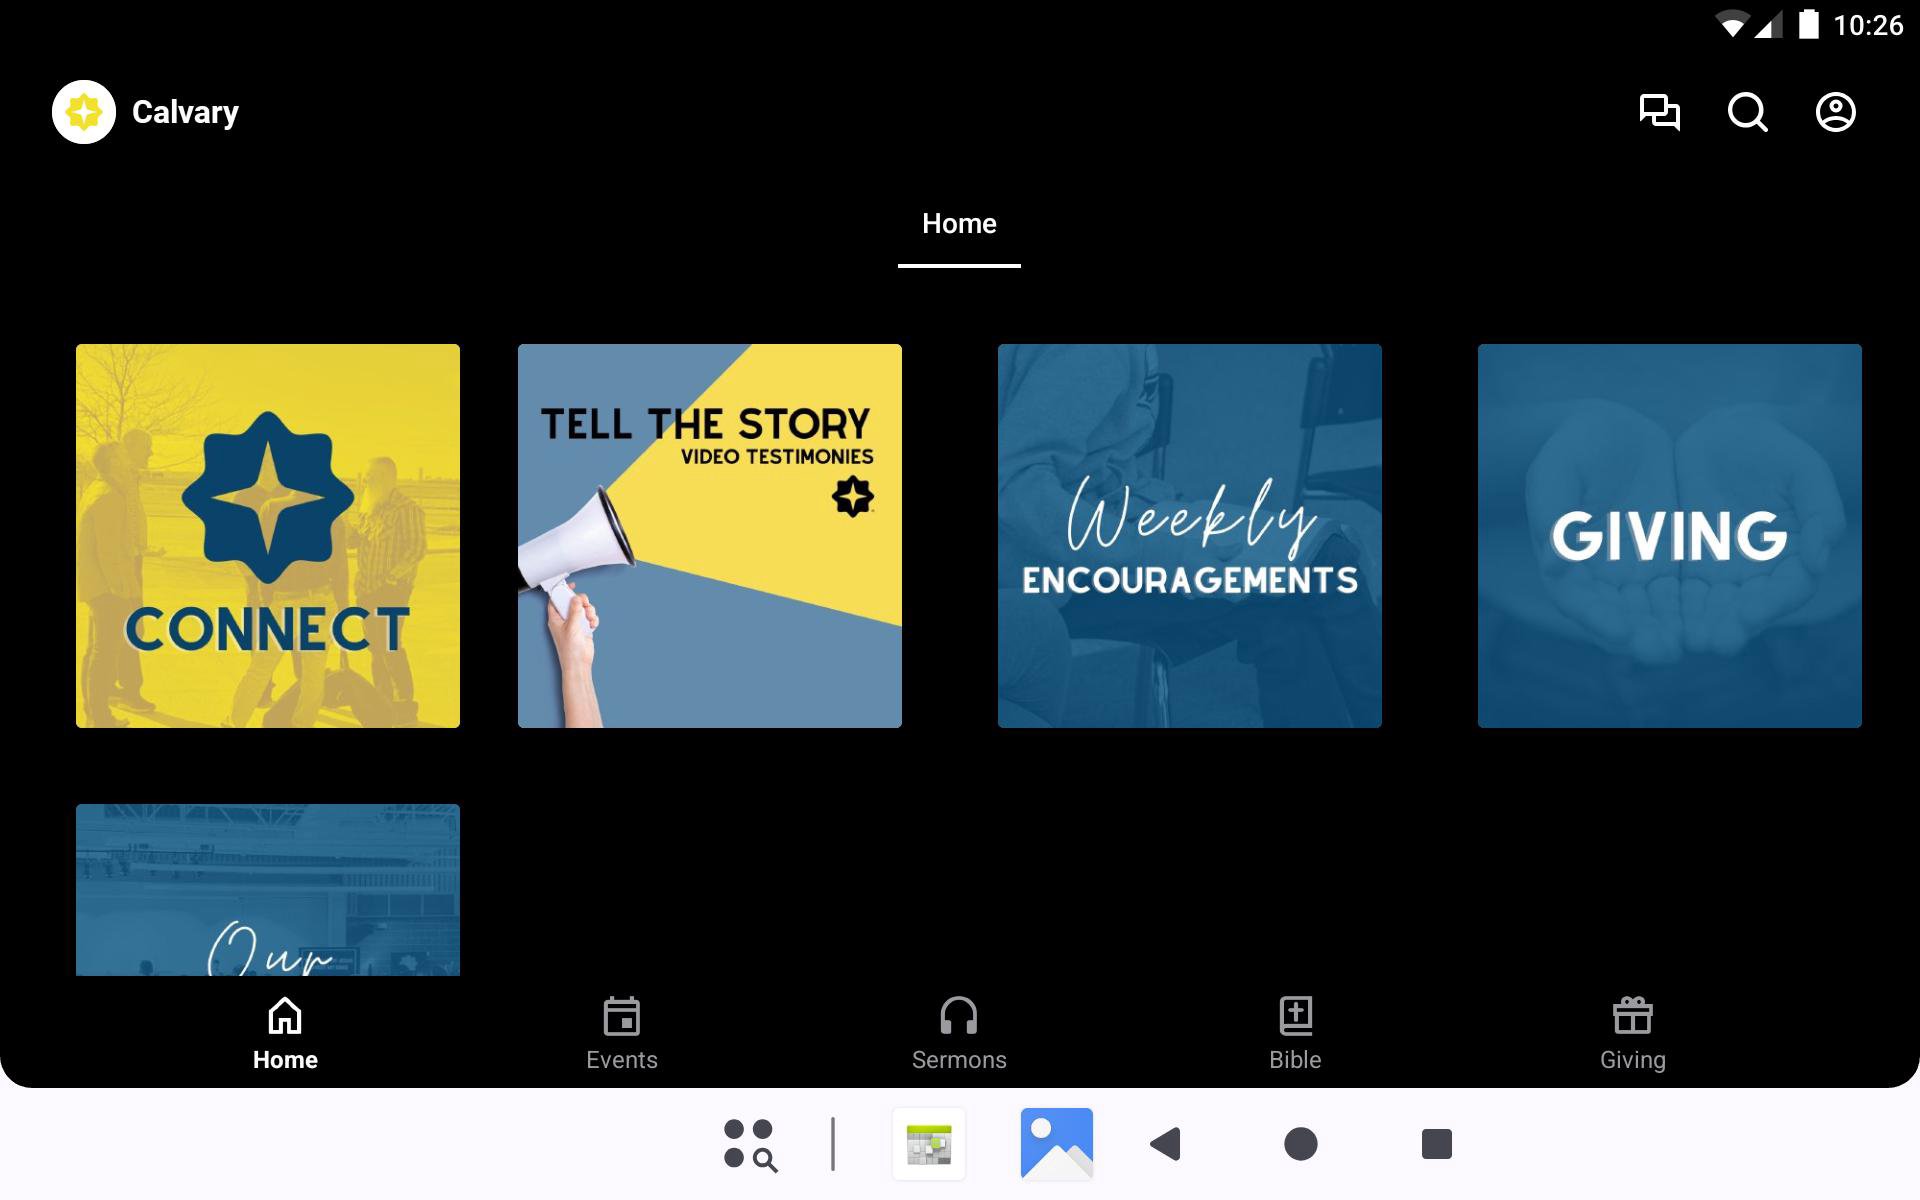Open the Giving gift tab

1632,1034
